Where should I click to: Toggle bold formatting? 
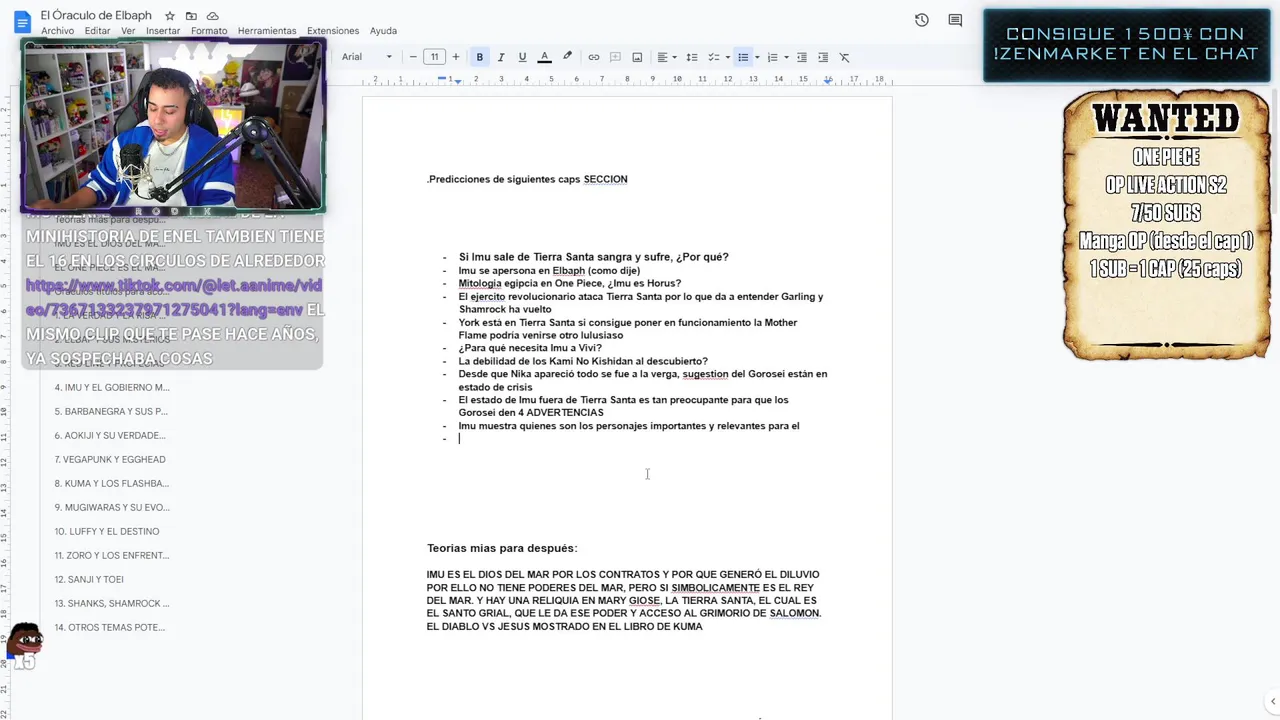(x=479, y=57)
